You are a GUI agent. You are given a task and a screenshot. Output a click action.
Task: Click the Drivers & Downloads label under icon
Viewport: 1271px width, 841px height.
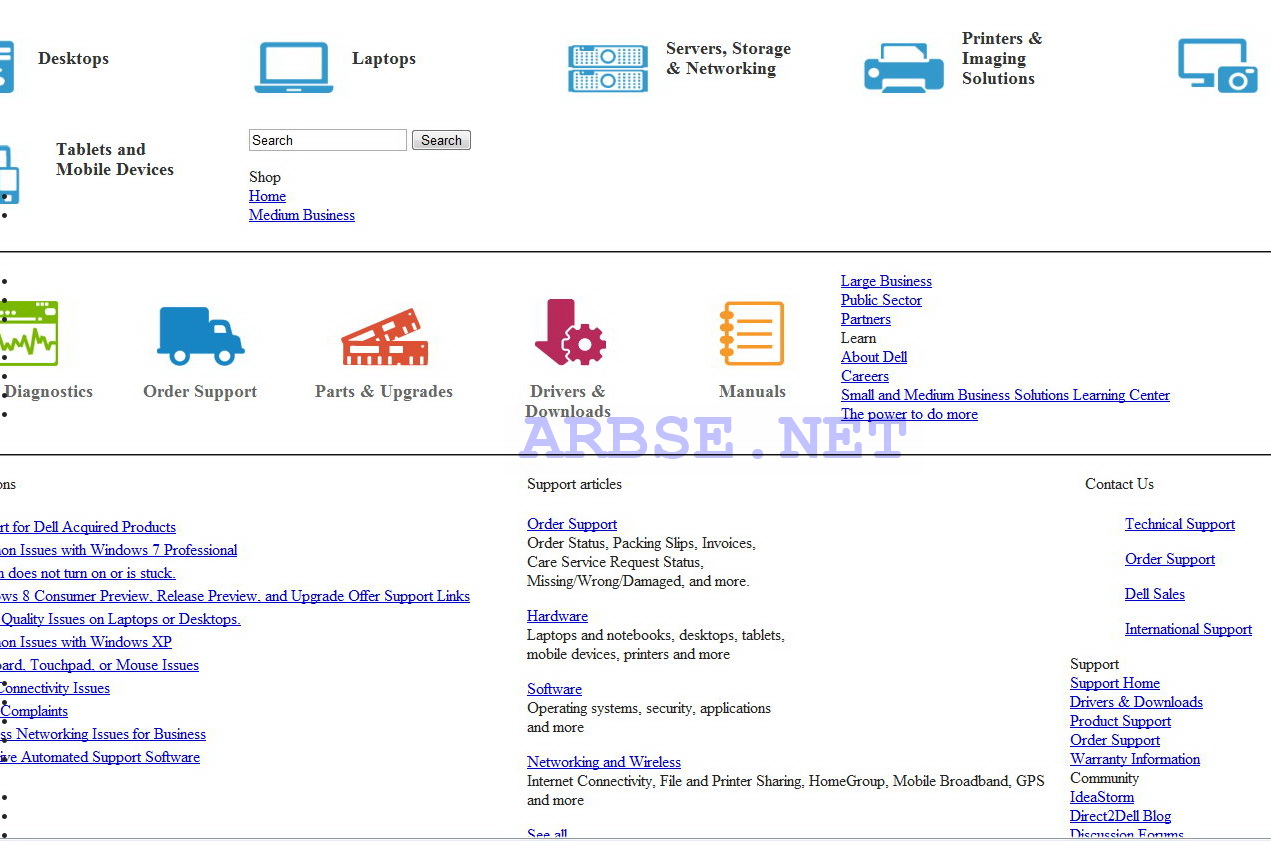568,401
